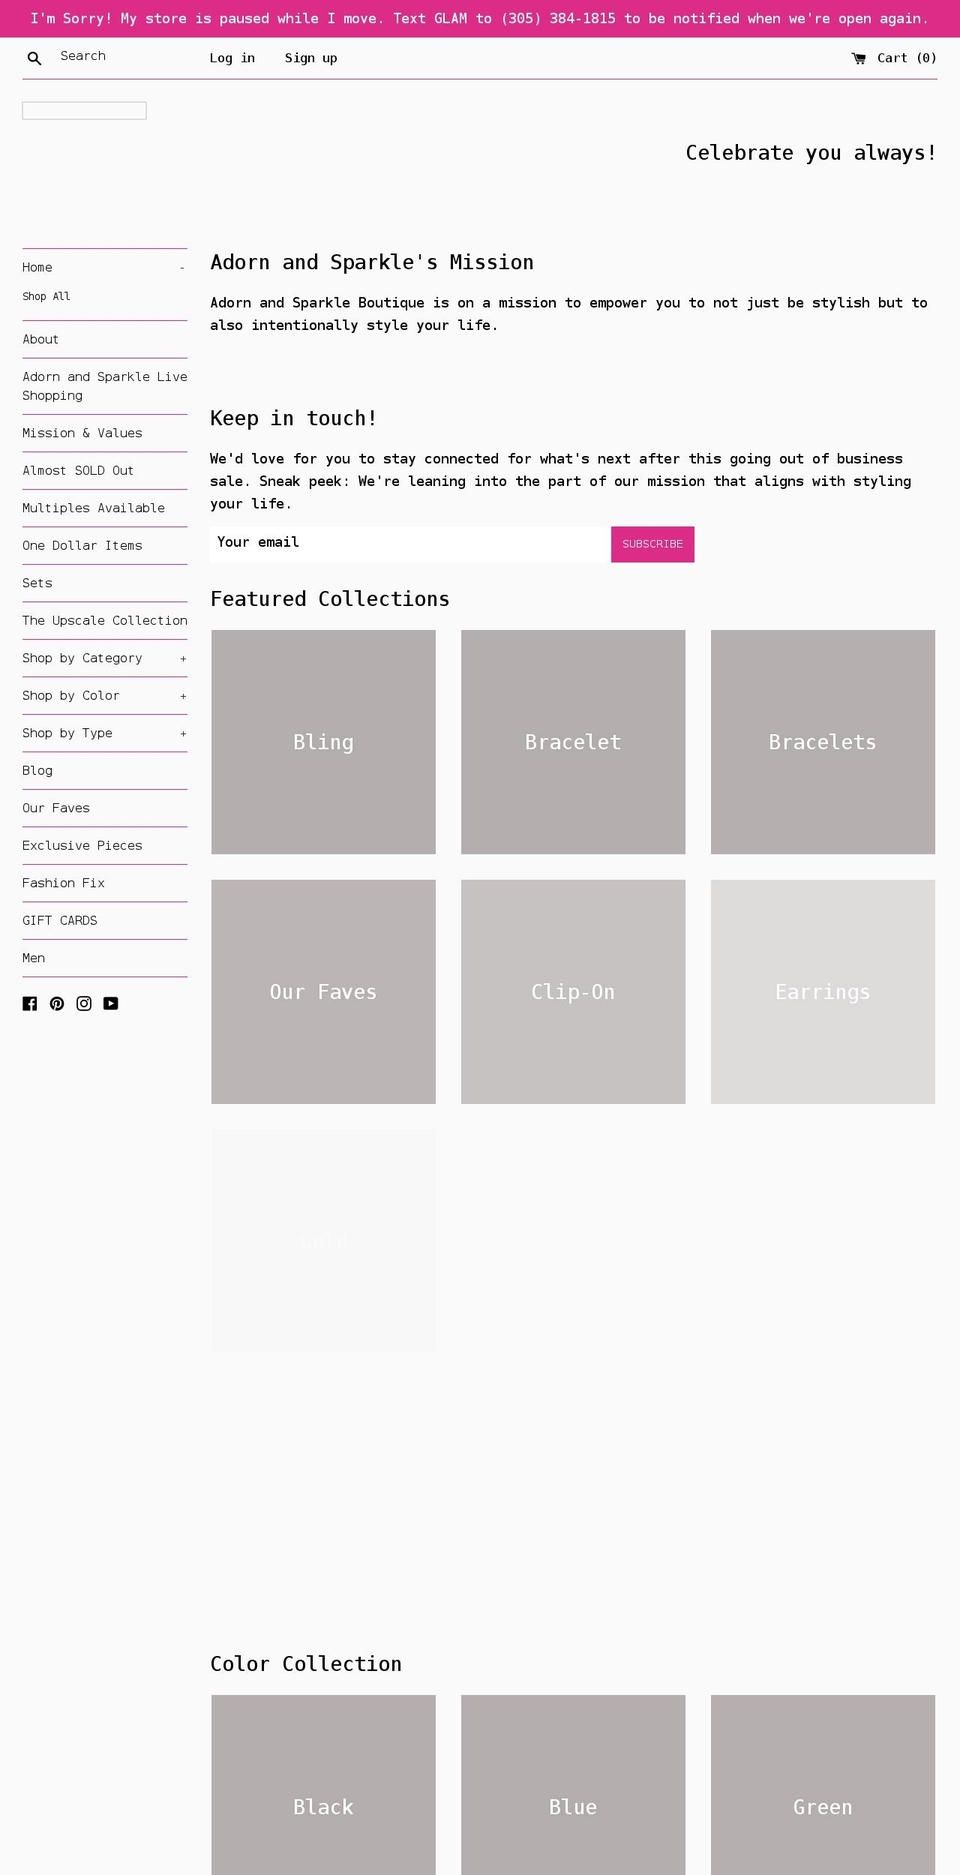This screenshot has width=960, height=1875.
Task: Open the About page
Action: (x=40, y=339)
